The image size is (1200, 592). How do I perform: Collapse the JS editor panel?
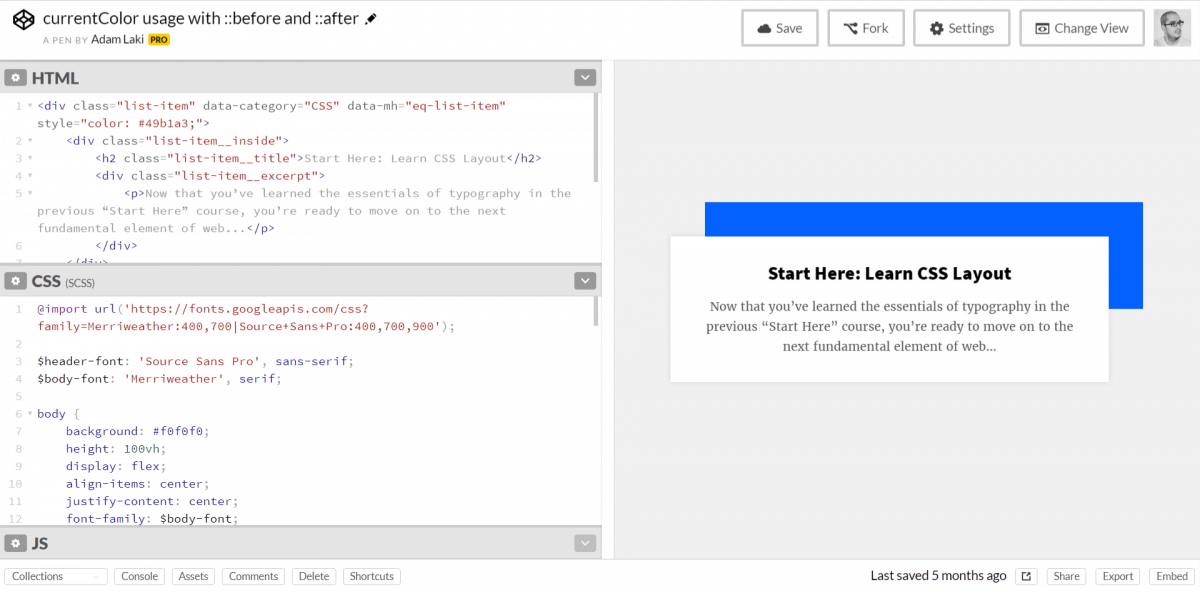(x=585, y=543)
